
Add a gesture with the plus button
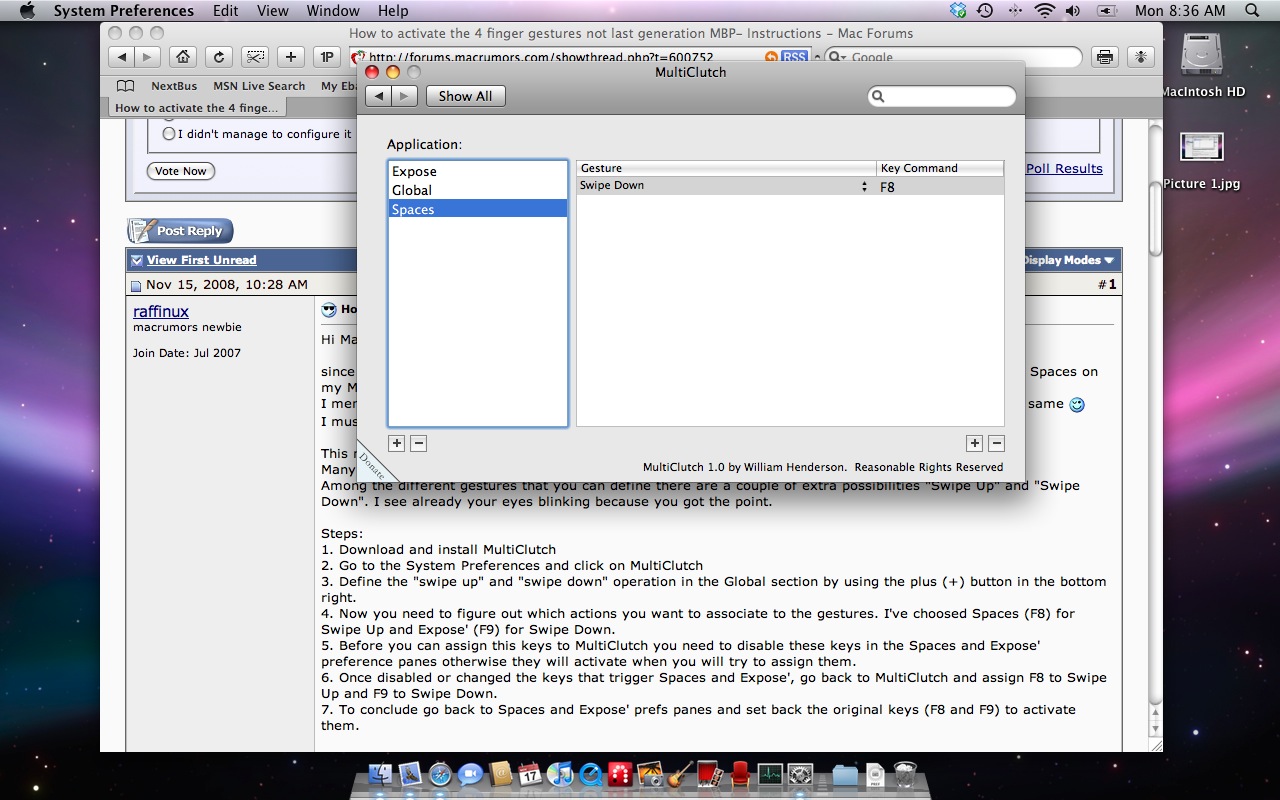click(x=974, y=443)
